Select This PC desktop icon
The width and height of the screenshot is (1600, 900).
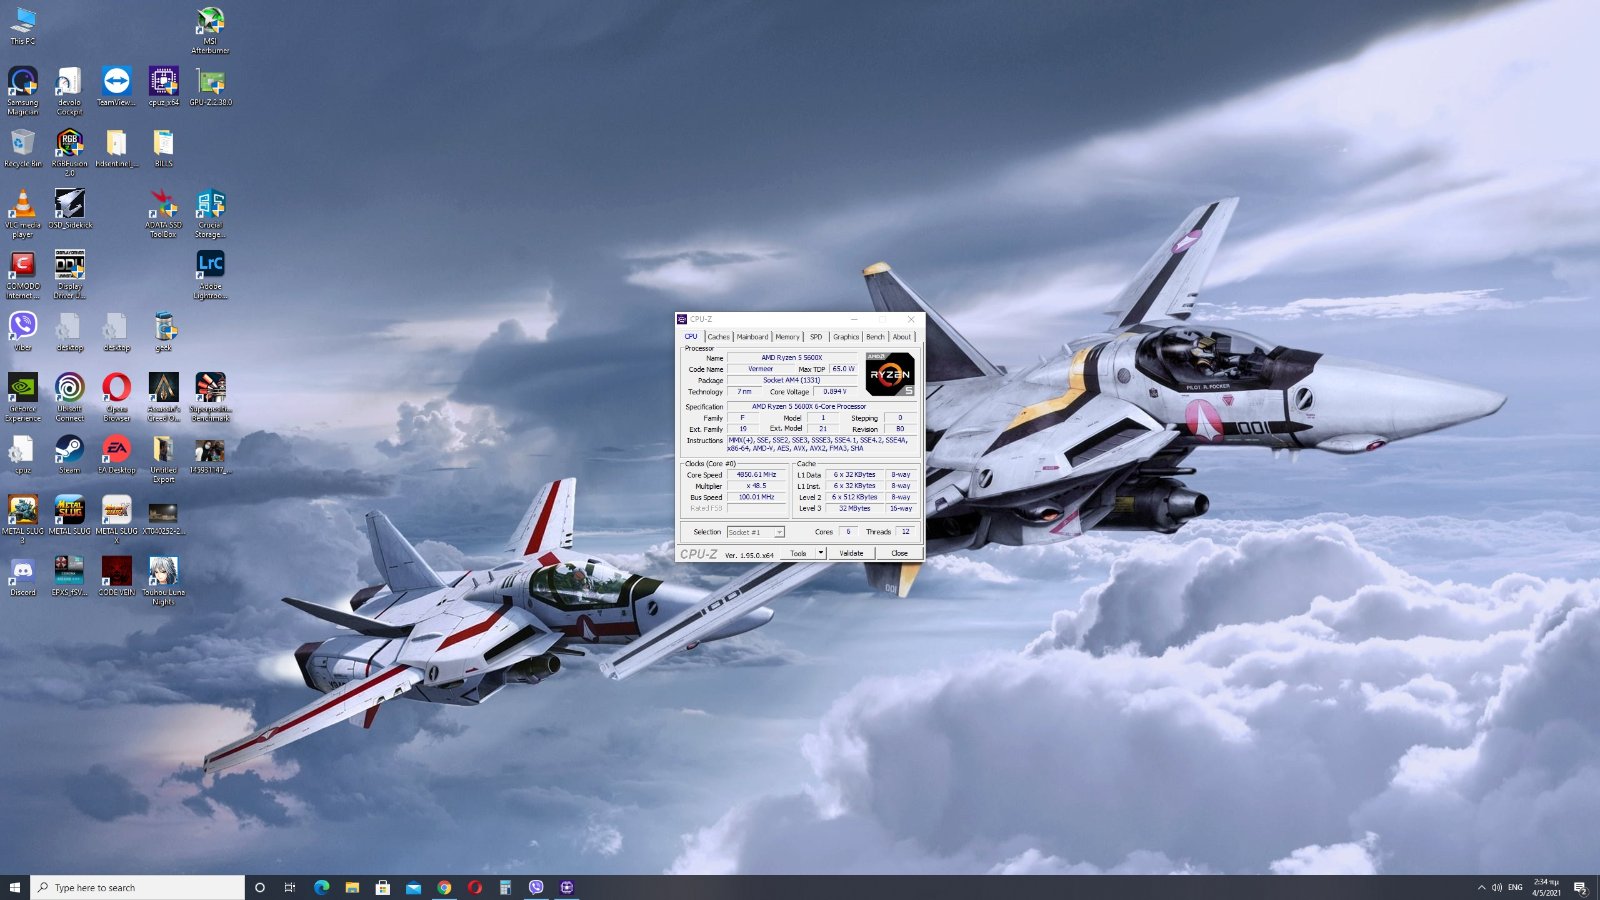[22, 27]
